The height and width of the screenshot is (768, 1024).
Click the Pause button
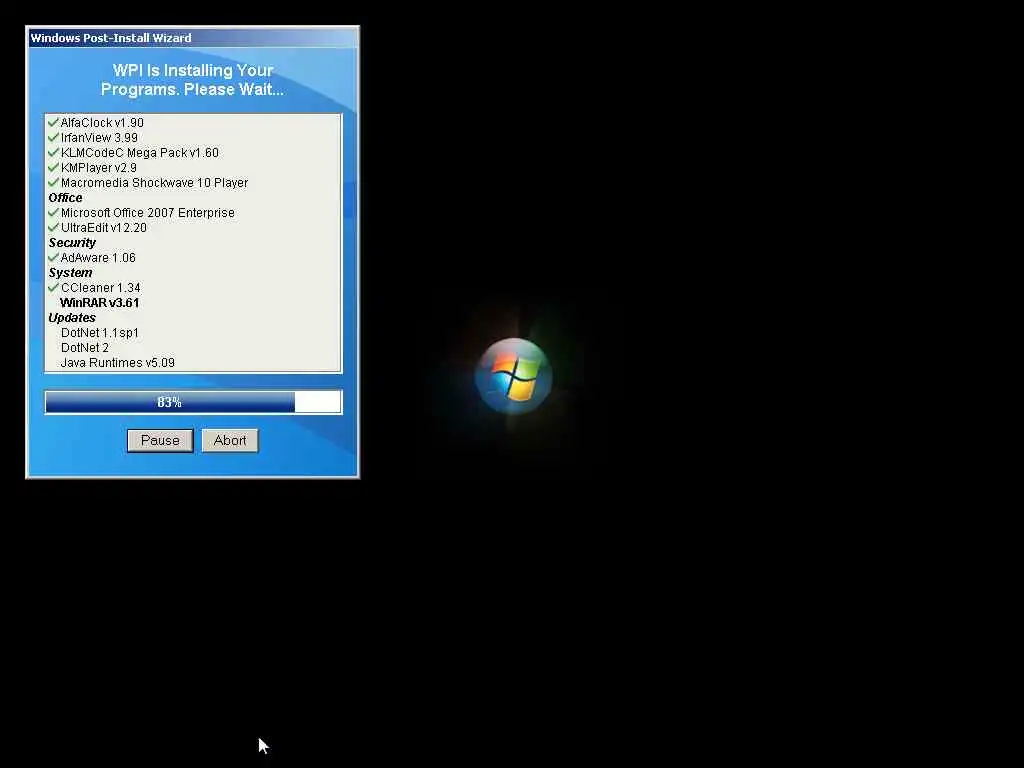tap(160, 441)
